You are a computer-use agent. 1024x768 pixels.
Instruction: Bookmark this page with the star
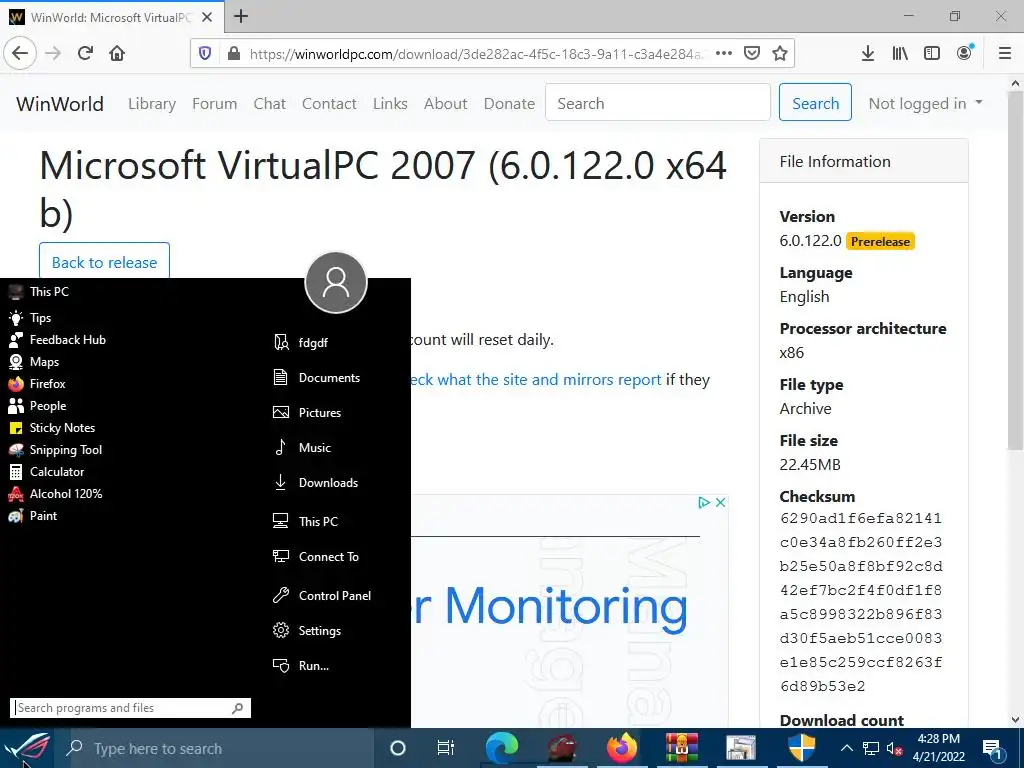click(x=780, y=54)
